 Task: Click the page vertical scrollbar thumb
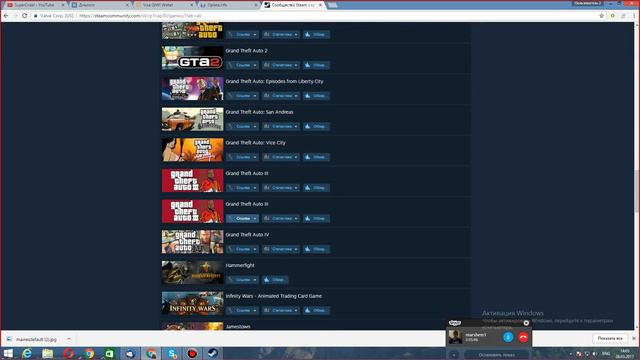(637, 191)
